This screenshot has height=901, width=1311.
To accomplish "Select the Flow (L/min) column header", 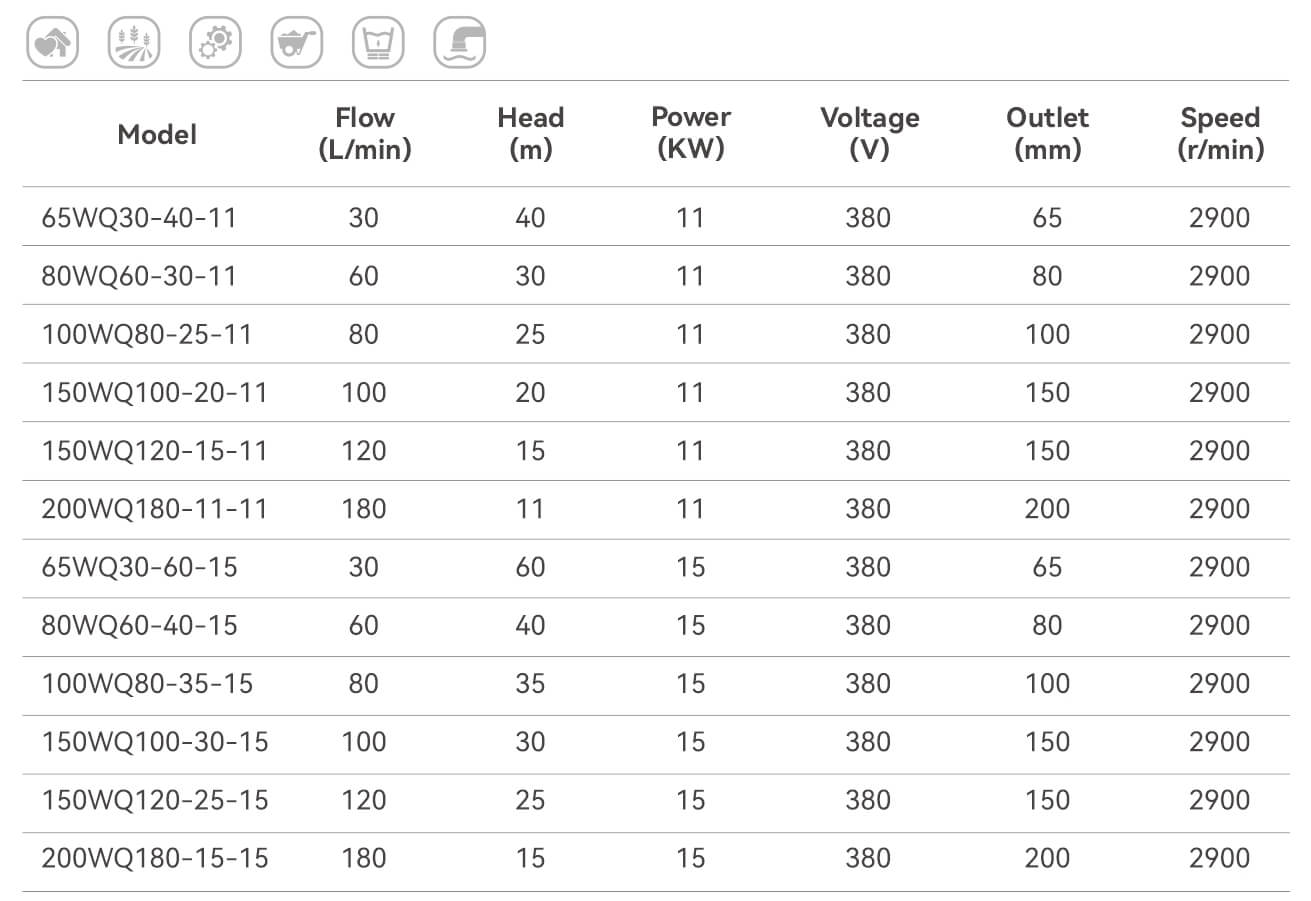I will coord(364,134).
